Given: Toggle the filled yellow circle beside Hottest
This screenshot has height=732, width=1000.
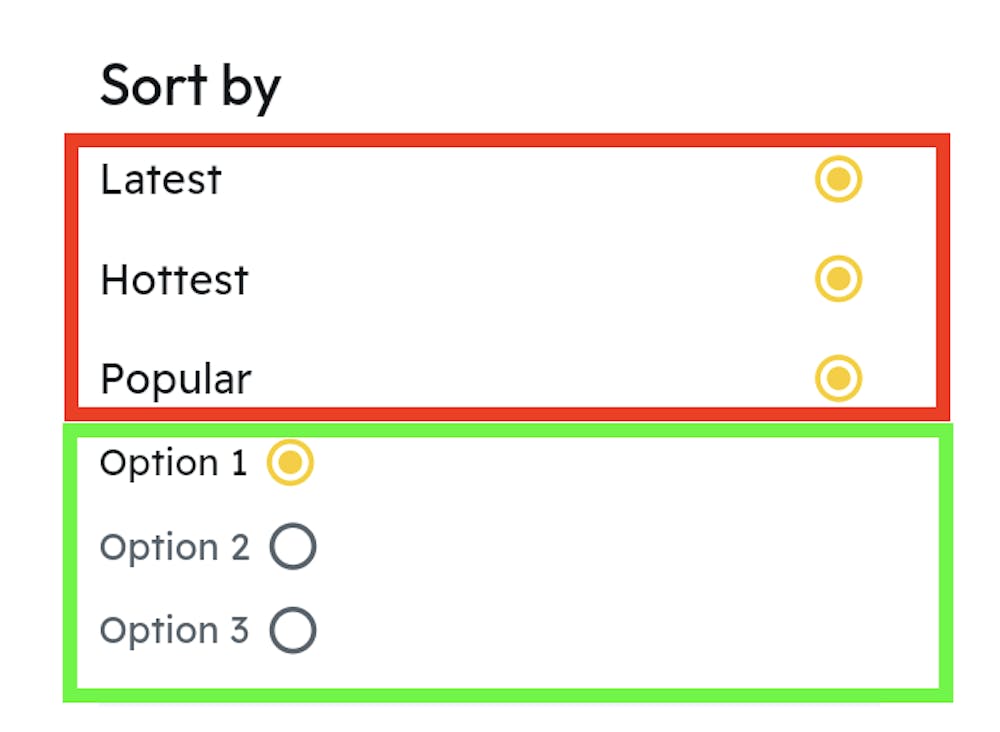Looking at the screenshot, I should pos(838,280).
